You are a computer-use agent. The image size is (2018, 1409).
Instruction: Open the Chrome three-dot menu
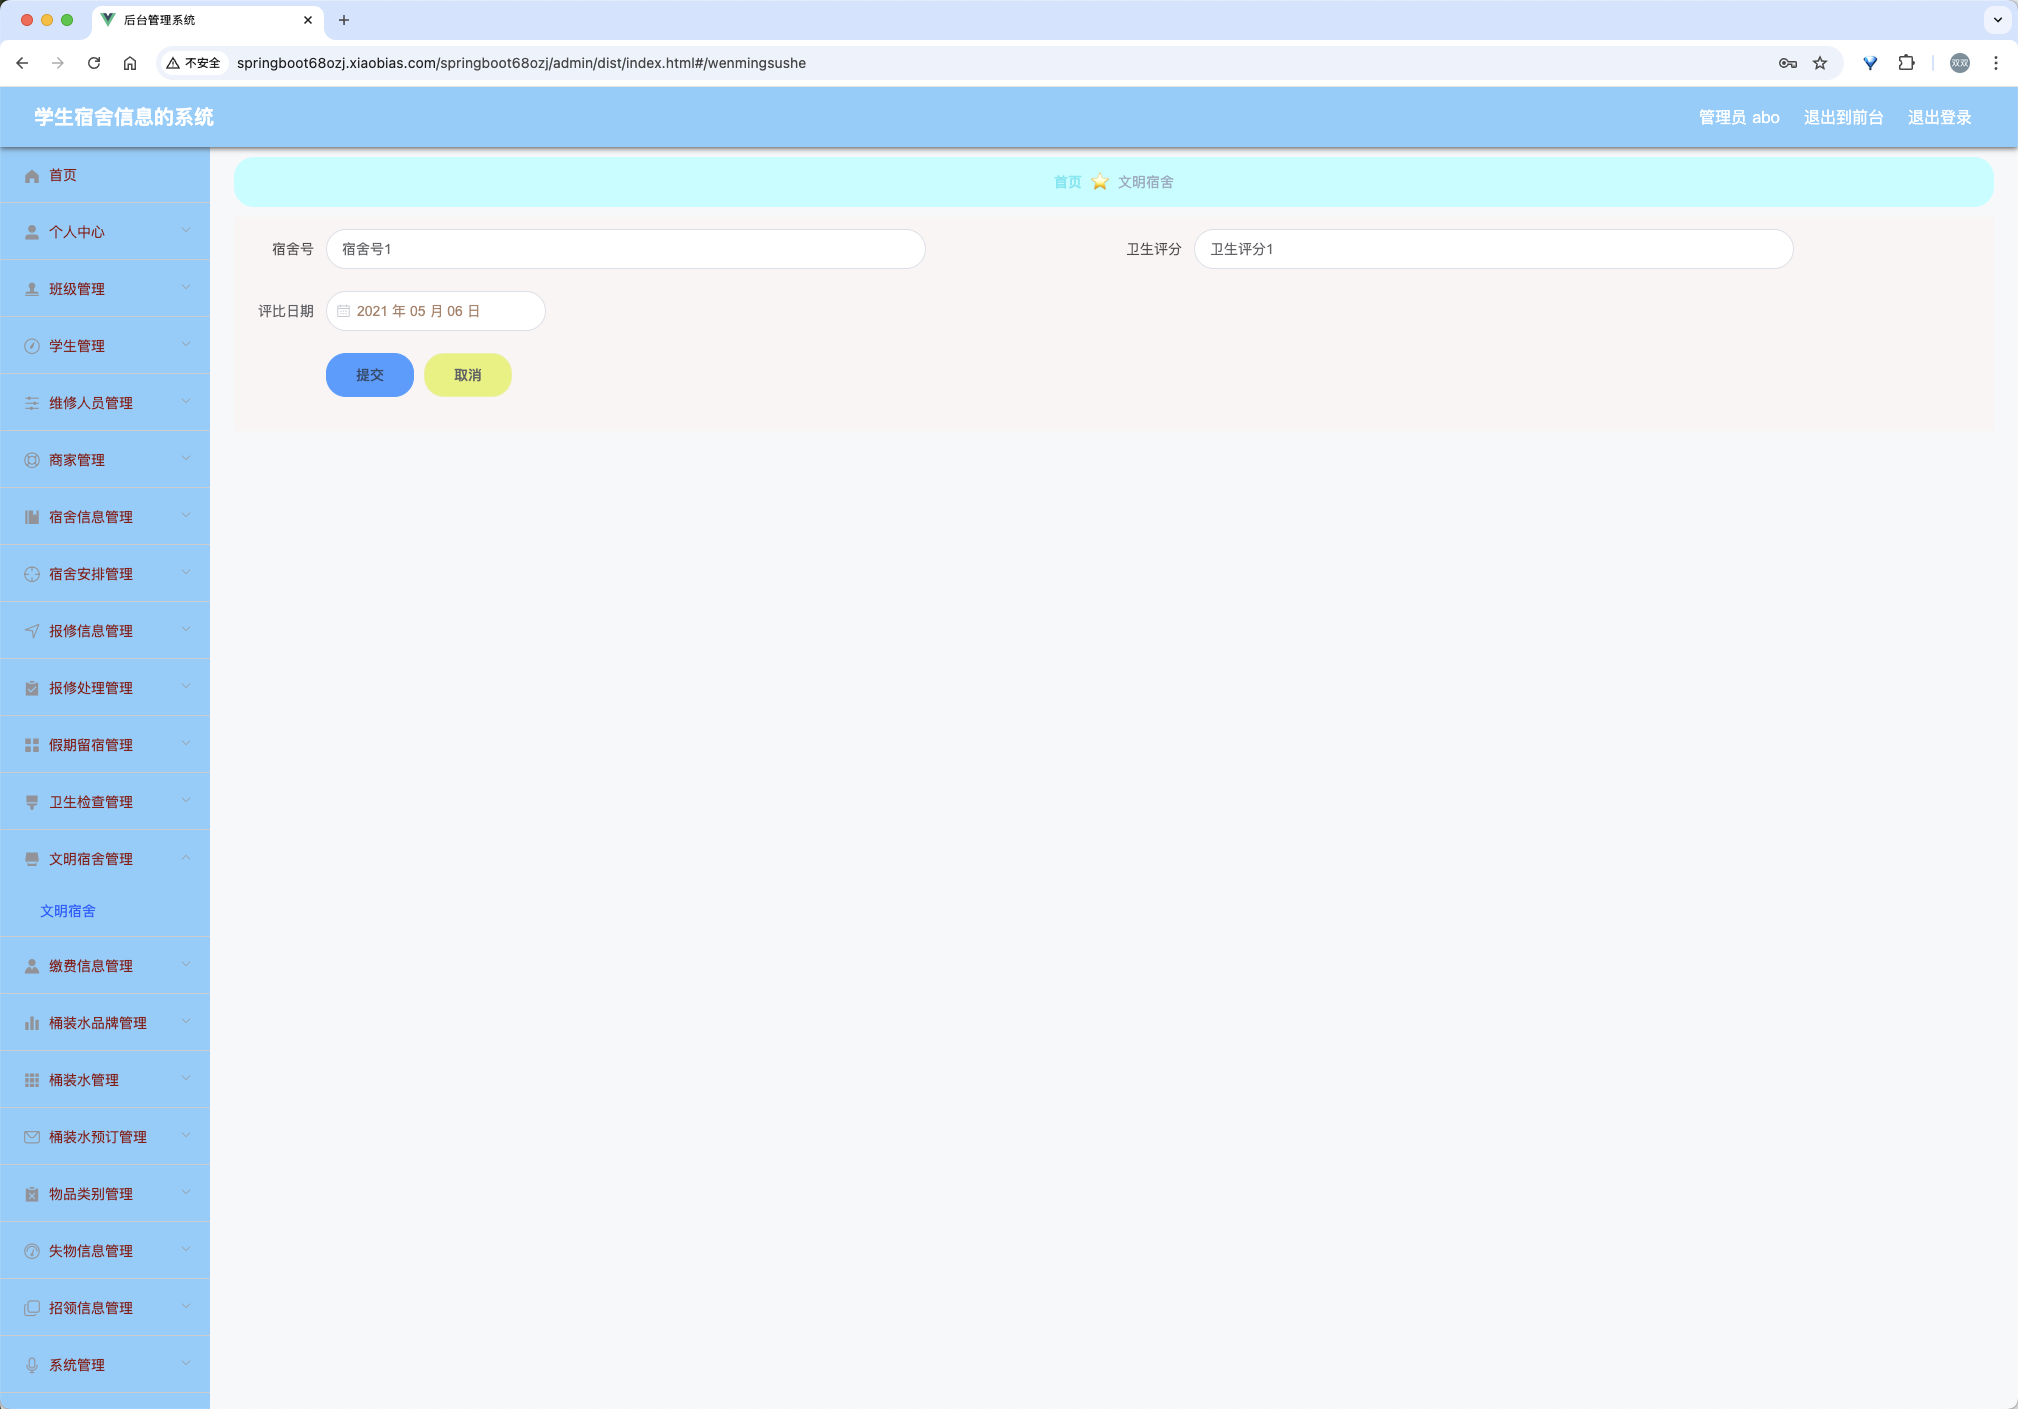[x=1996, y=63]
